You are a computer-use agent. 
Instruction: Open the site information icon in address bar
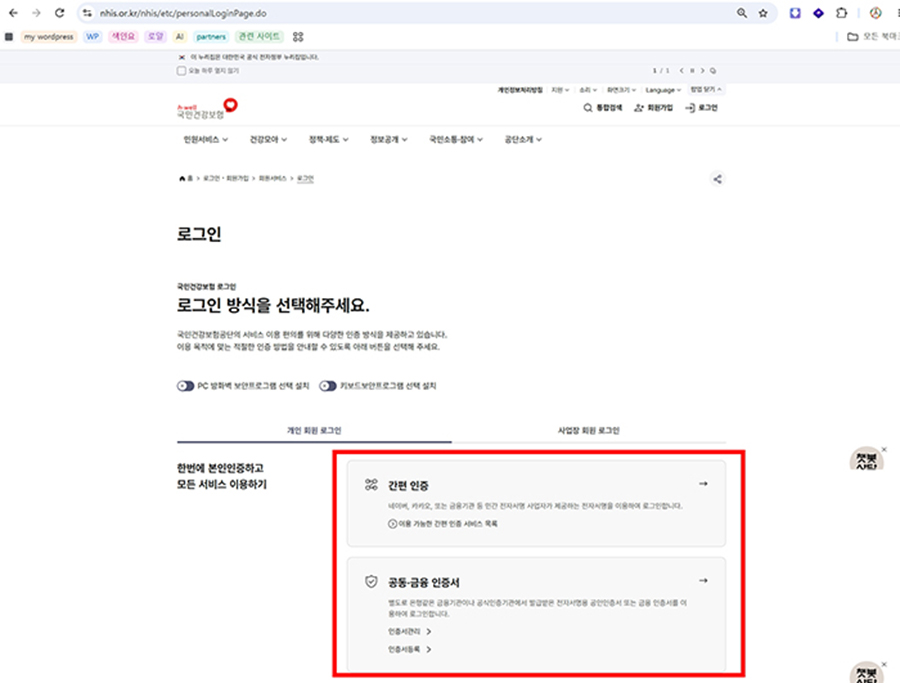87,13
